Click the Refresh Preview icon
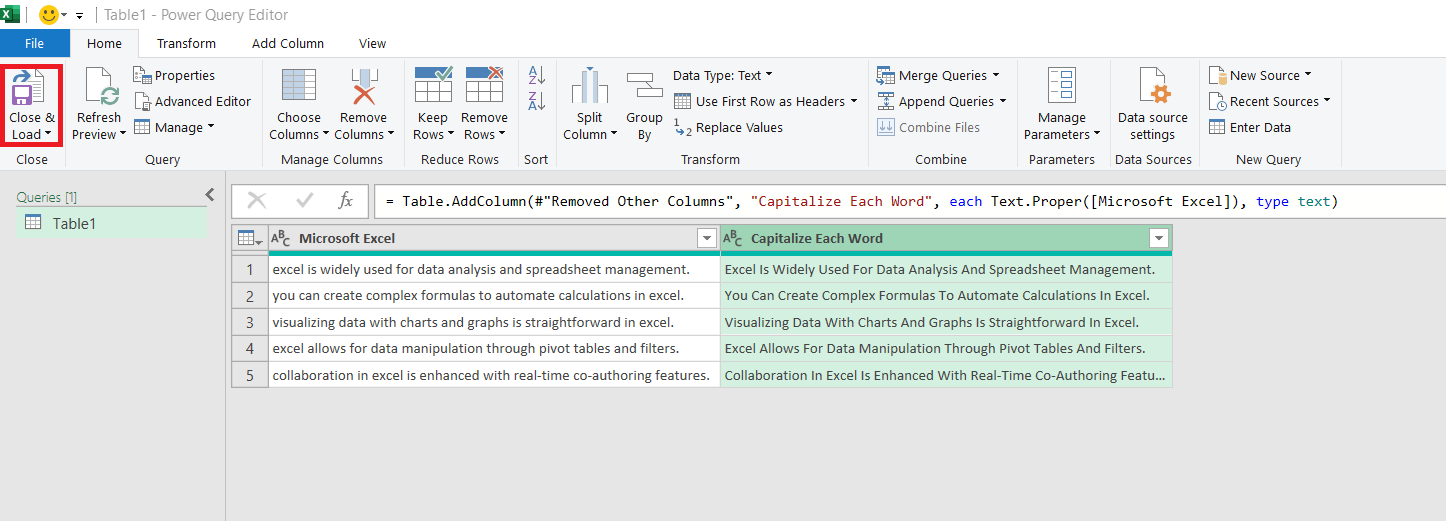This screenshot has height=521, width=1446. [x=101, y=88]
